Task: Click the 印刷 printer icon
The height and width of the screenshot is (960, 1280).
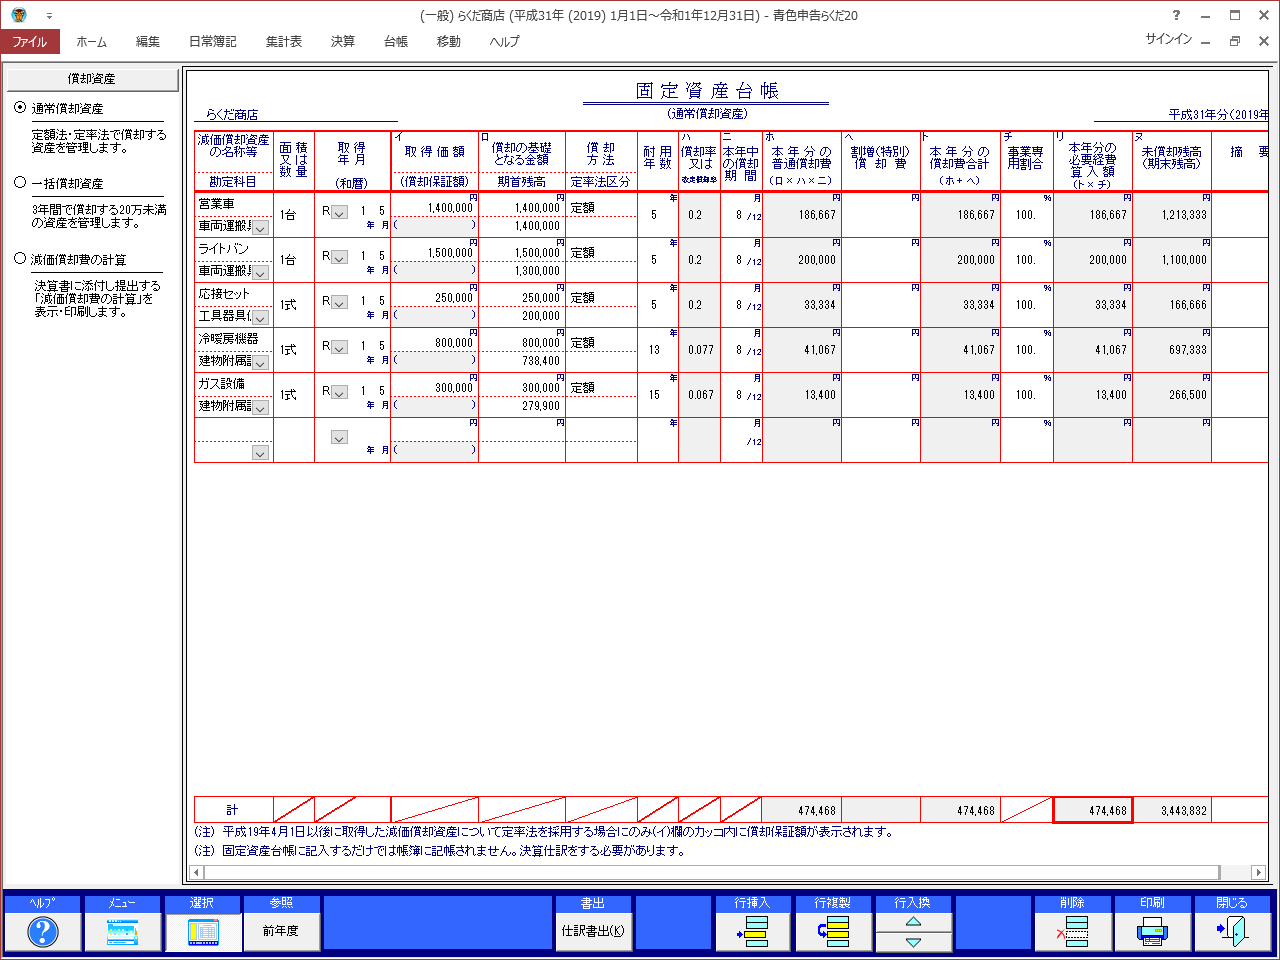Action: (x=1152, y=931)
